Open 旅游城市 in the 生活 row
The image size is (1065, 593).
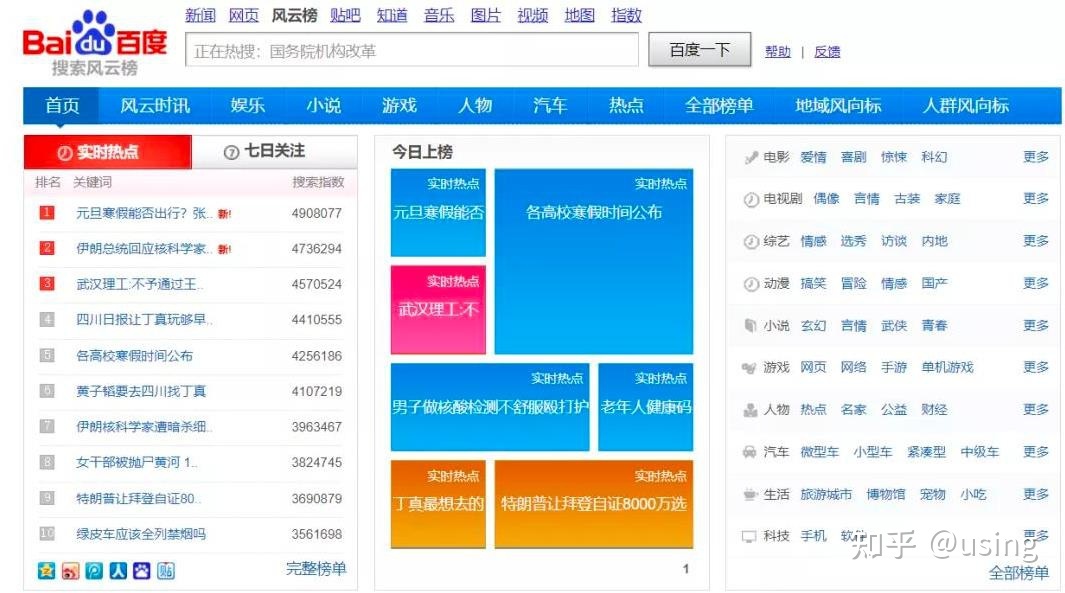click(826, 495)
